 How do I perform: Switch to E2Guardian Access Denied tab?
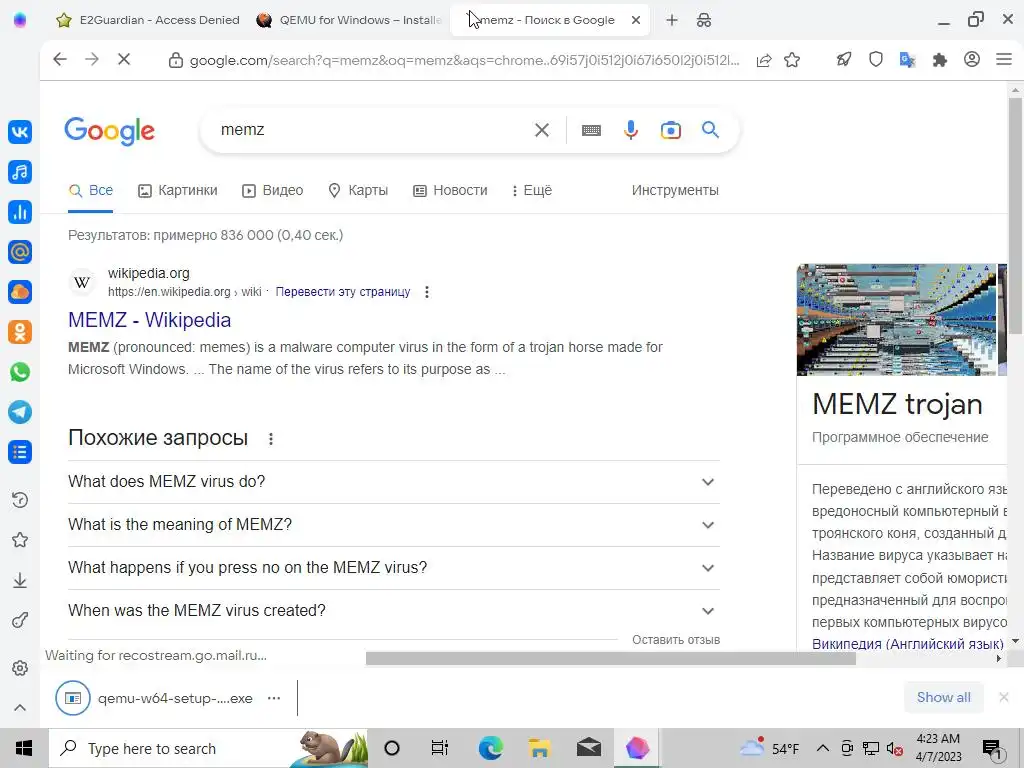click(x=148, y=20)
